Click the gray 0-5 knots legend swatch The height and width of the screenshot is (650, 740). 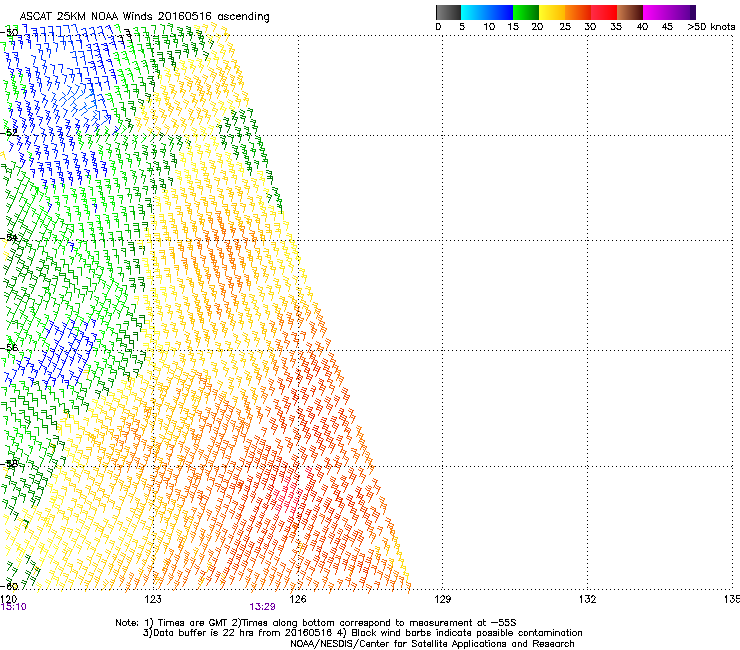tap(448, 12)
